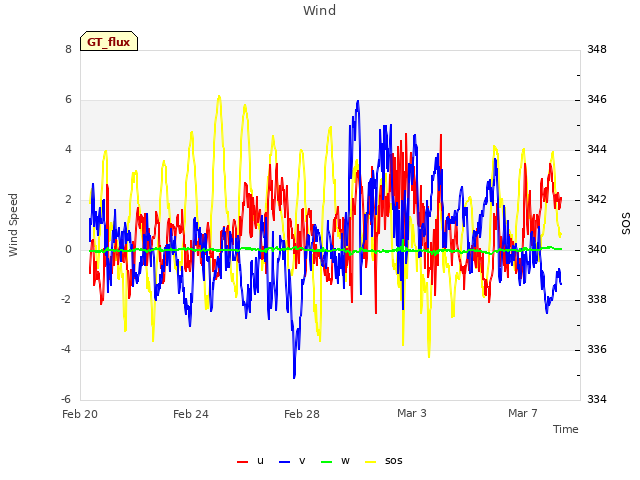Click the Mar 7 date tick label
The image size is (640, 480).
[523, 413]
